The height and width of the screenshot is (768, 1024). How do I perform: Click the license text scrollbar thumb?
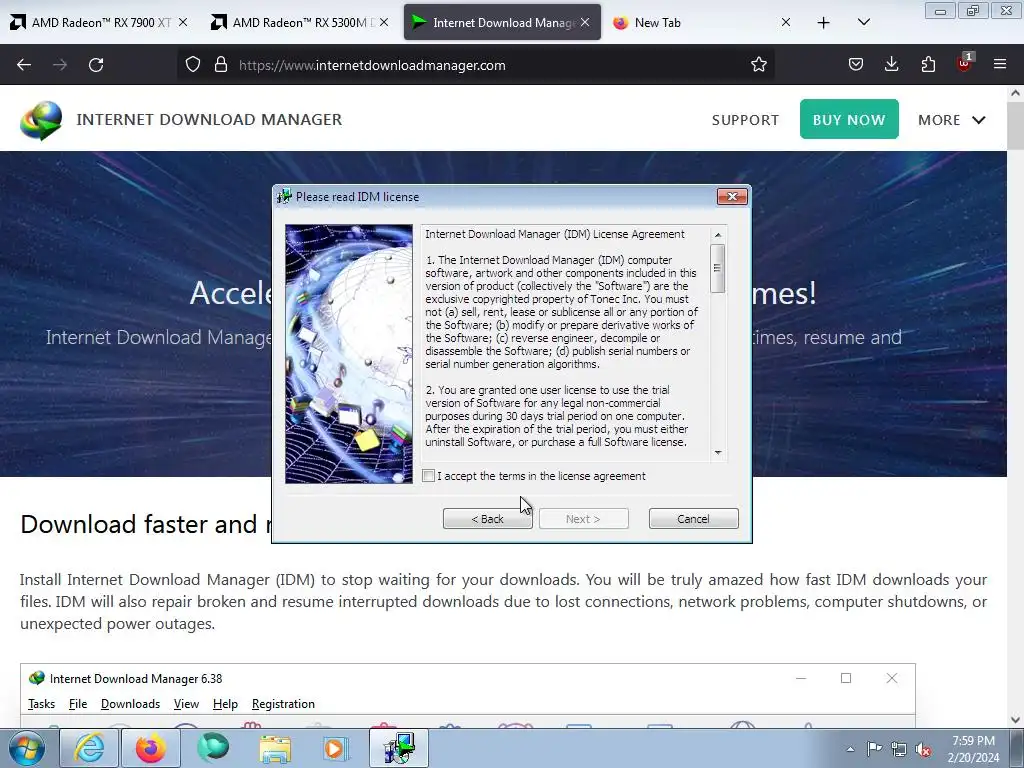coord(718,268)
